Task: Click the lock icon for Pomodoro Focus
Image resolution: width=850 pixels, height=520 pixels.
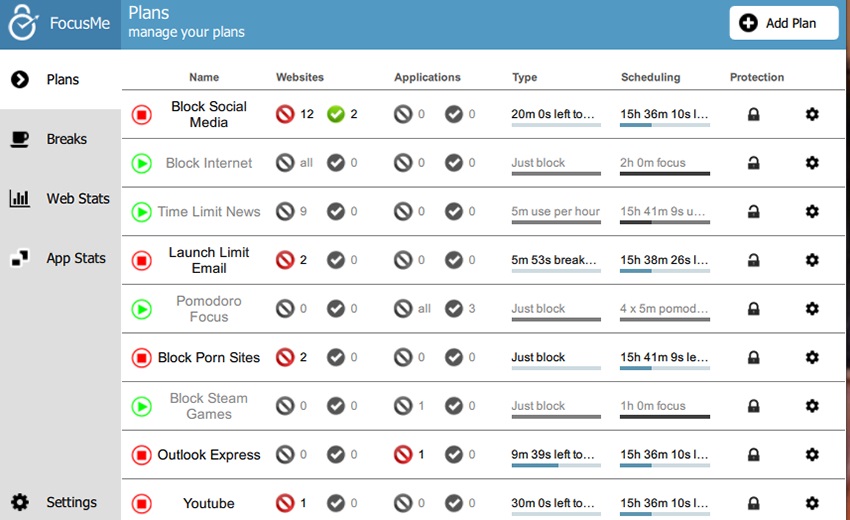Action: pos(754,309)
